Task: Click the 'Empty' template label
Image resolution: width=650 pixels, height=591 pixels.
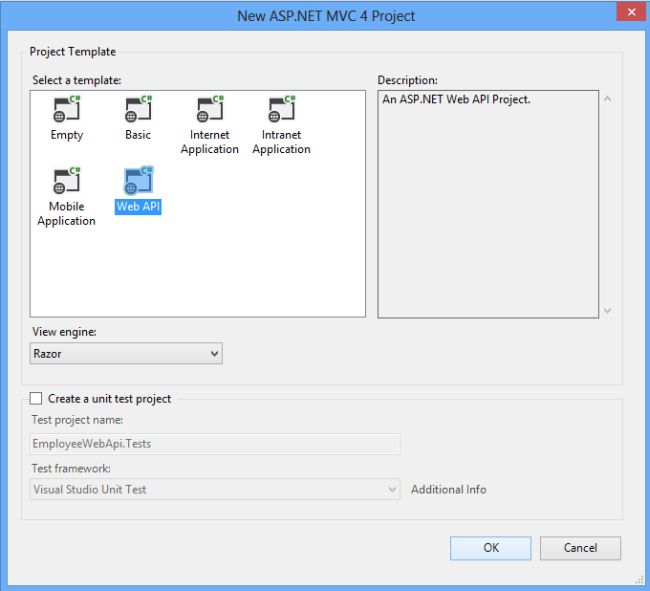Action: coord(67,135)
